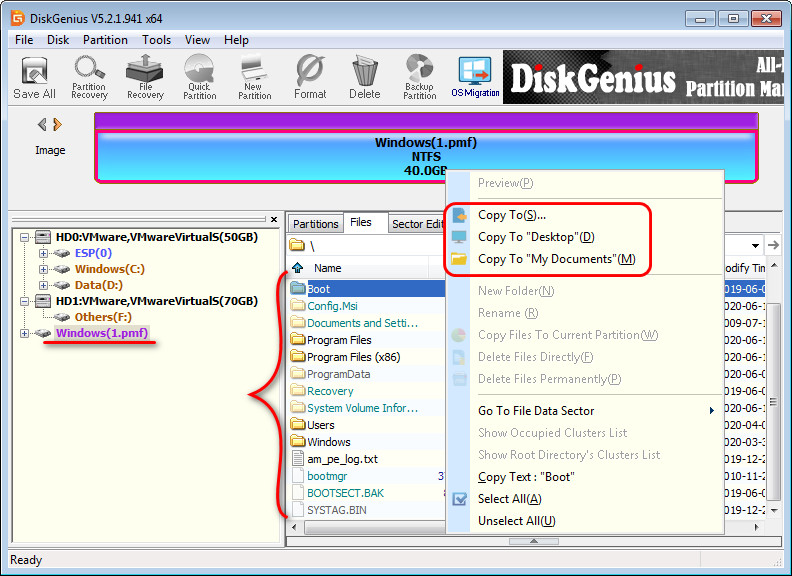The width and height of the screenshot is (792, 576).
Task: Expand the Data(D:) partition node
Action: 43,285
